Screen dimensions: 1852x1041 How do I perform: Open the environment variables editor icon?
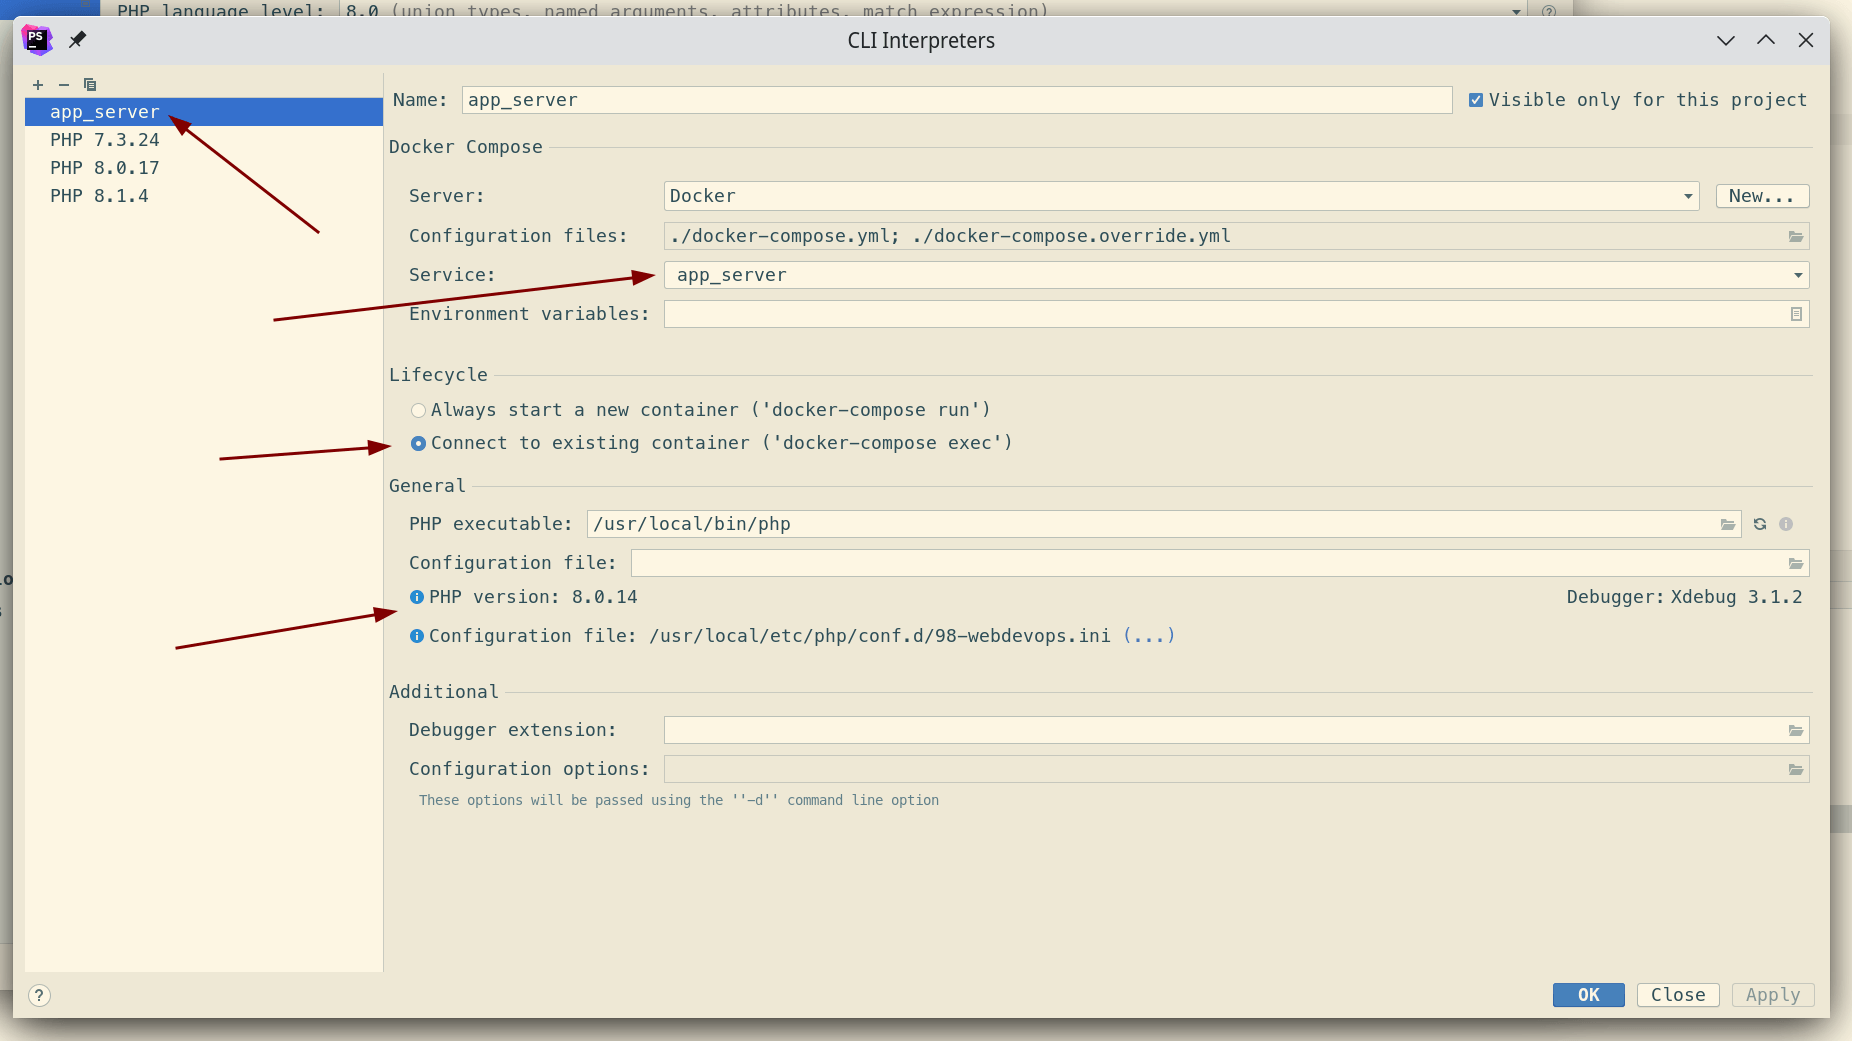[1796, 314]
